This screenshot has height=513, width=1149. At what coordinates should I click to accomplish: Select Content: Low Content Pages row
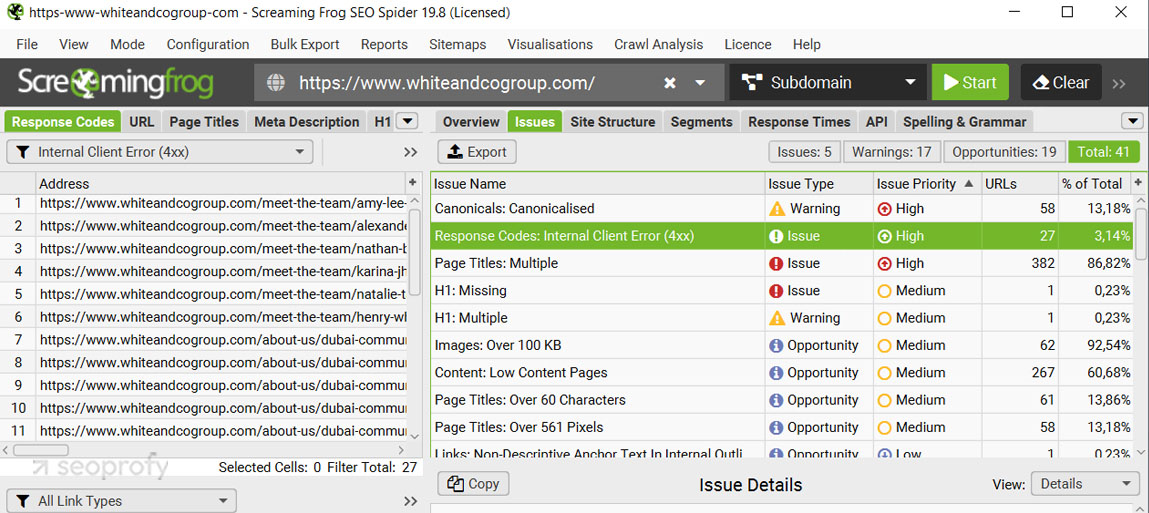pyautogui.click(x=782, y=373)
